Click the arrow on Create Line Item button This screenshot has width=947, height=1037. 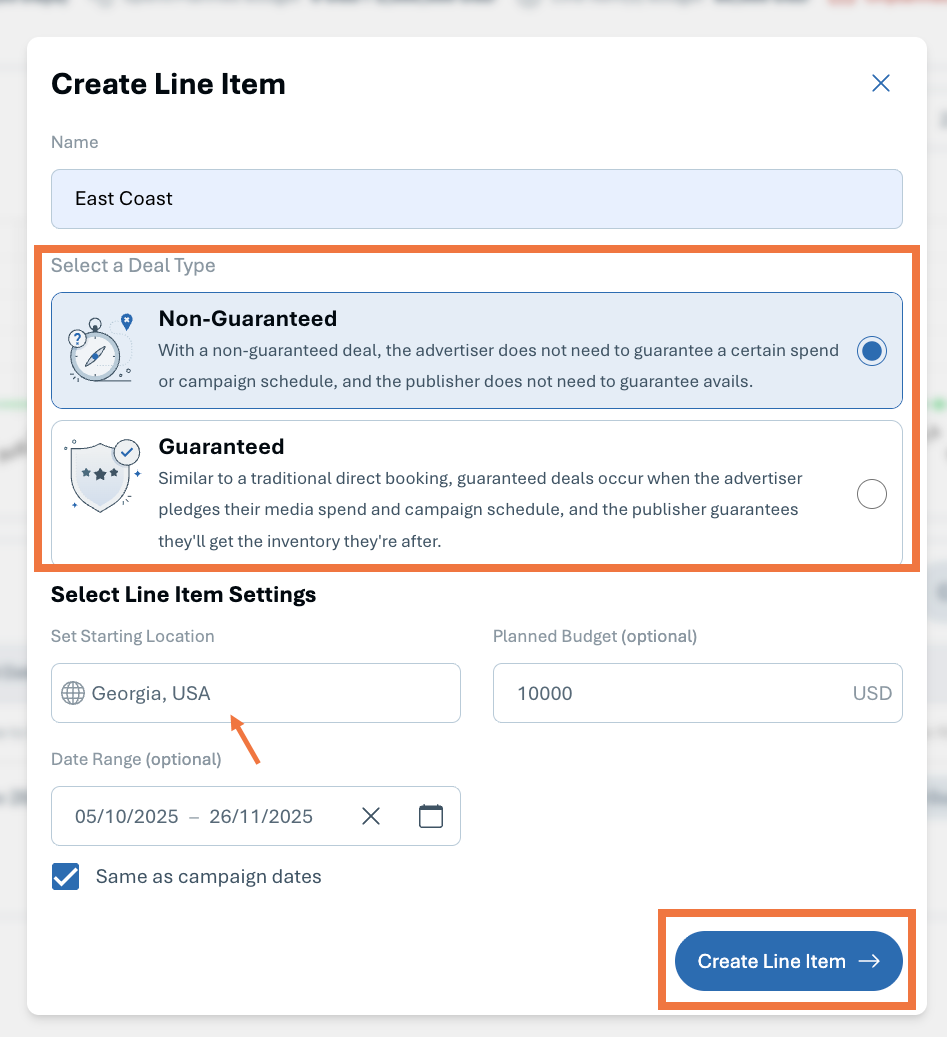click(x=869, y=961)
